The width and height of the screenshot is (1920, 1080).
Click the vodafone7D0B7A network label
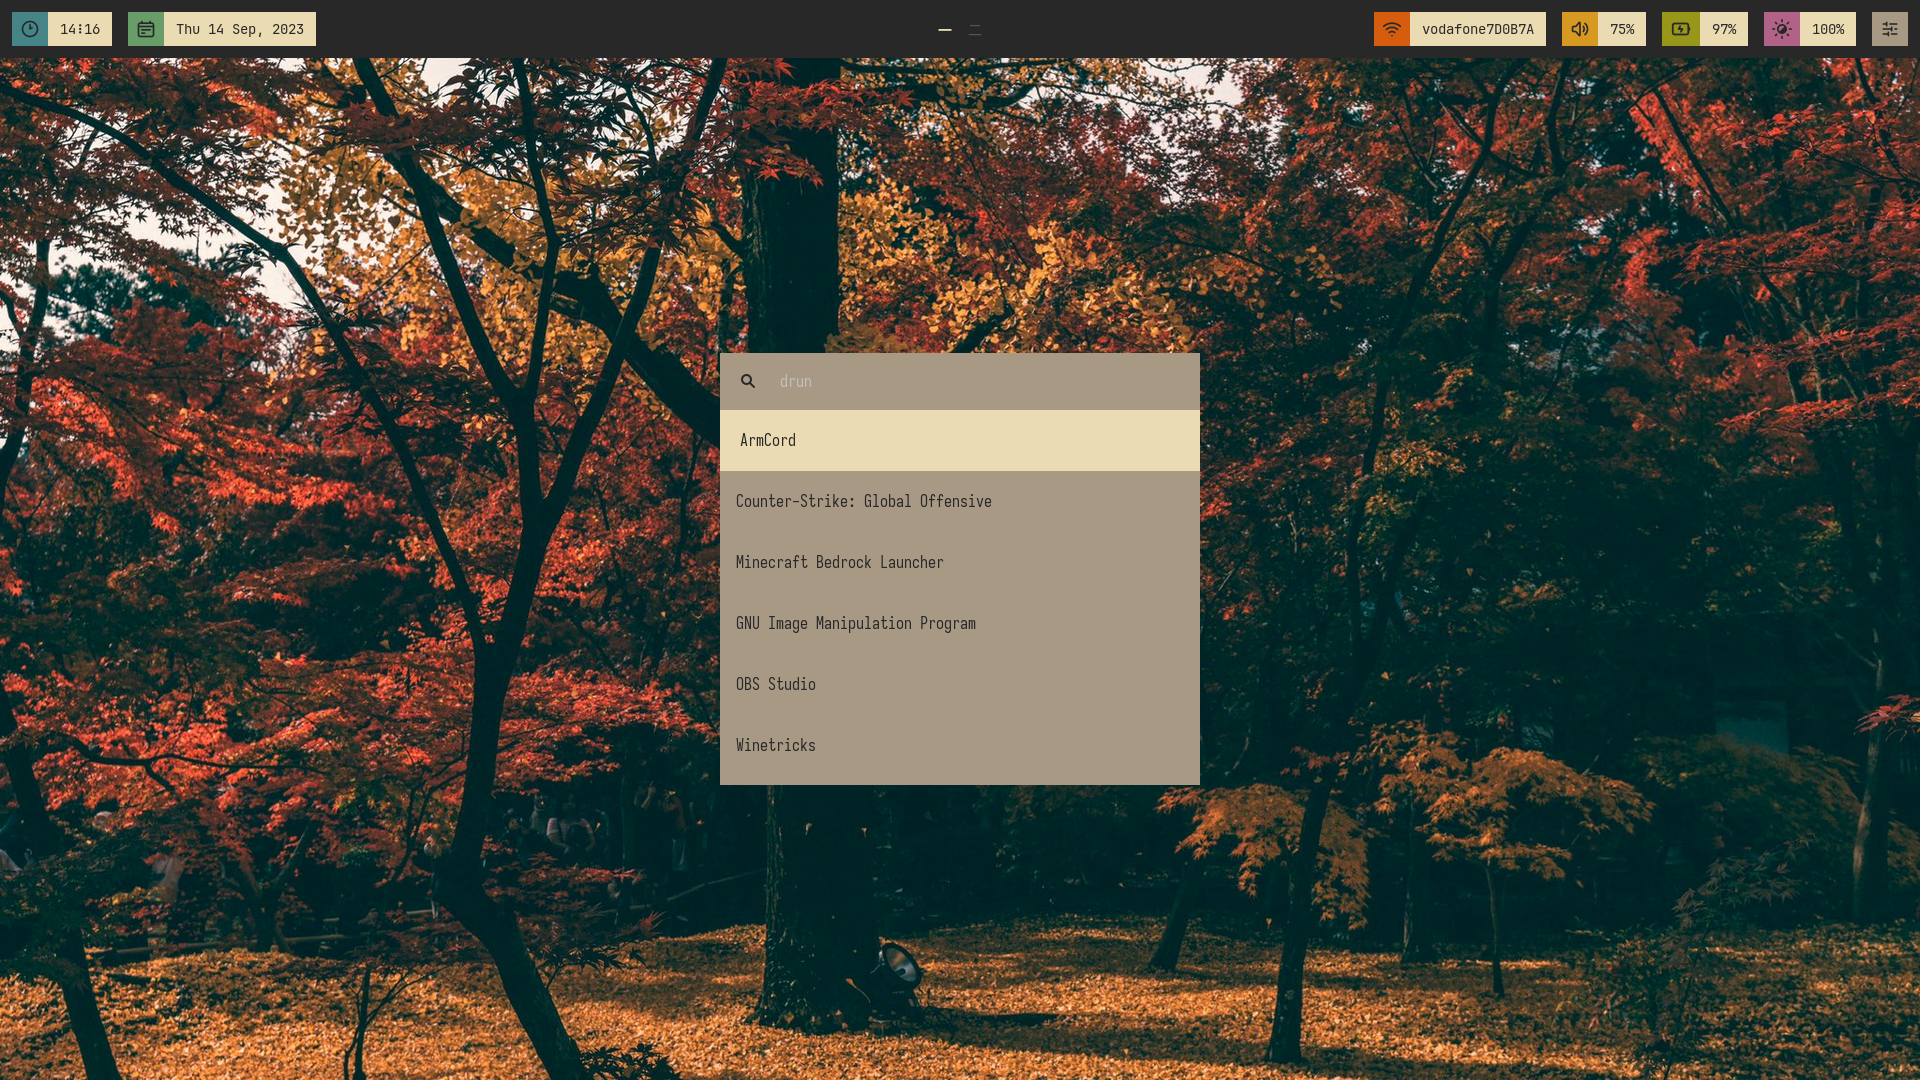(x=1477, y=29)
